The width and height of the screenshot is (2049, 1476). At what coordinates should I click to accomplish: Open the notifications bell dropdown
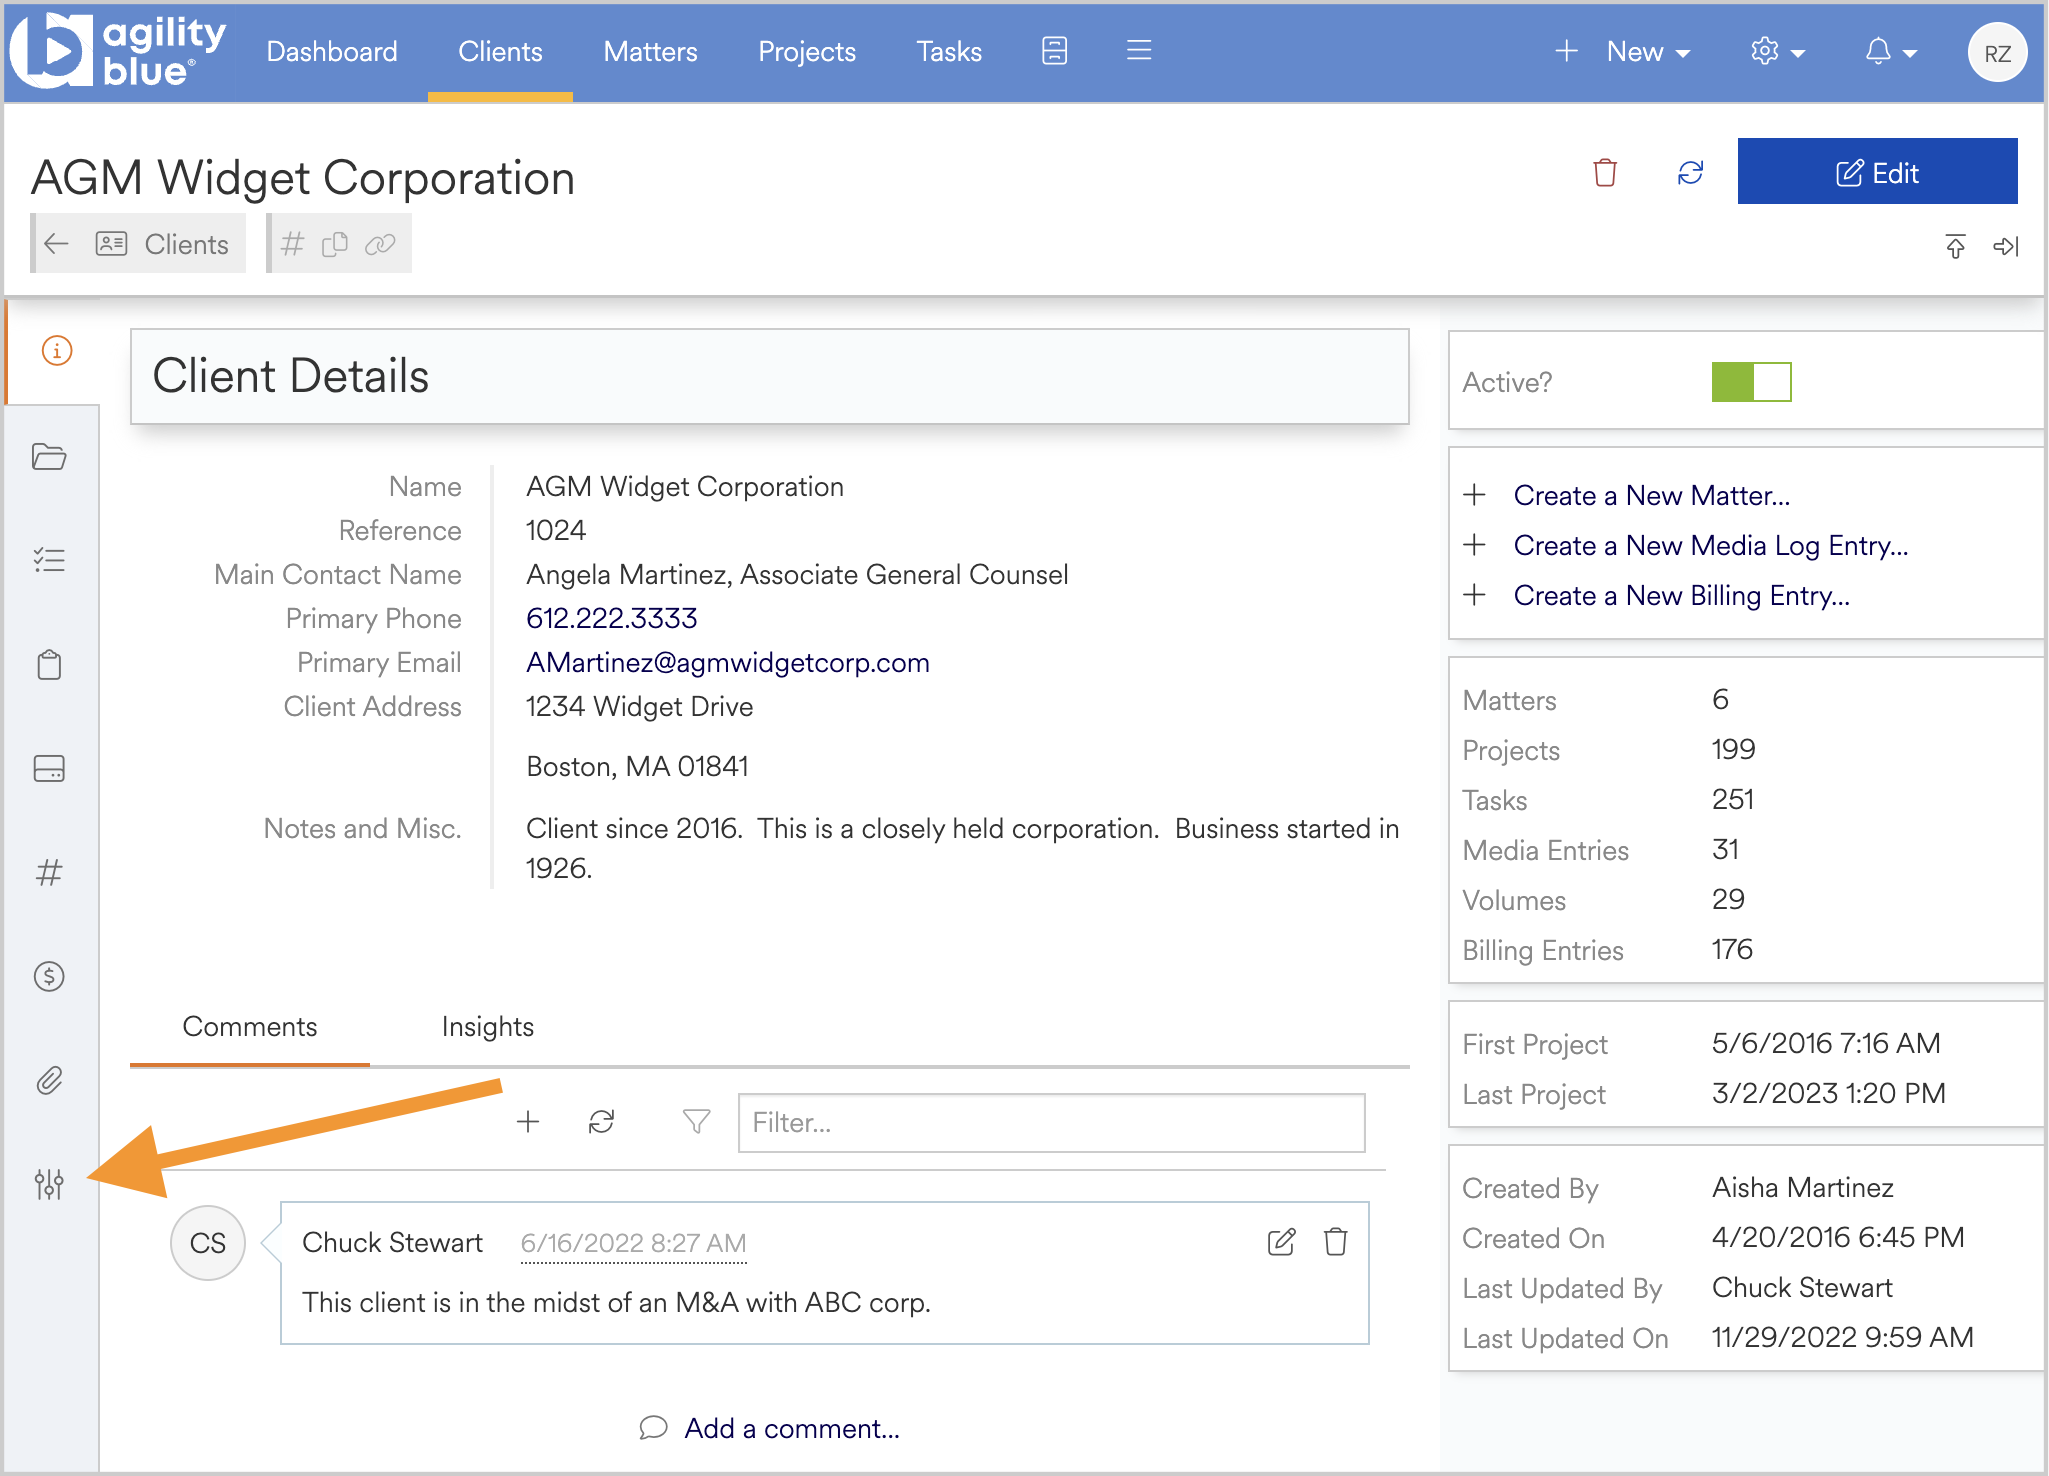[x=1890, y=51]
